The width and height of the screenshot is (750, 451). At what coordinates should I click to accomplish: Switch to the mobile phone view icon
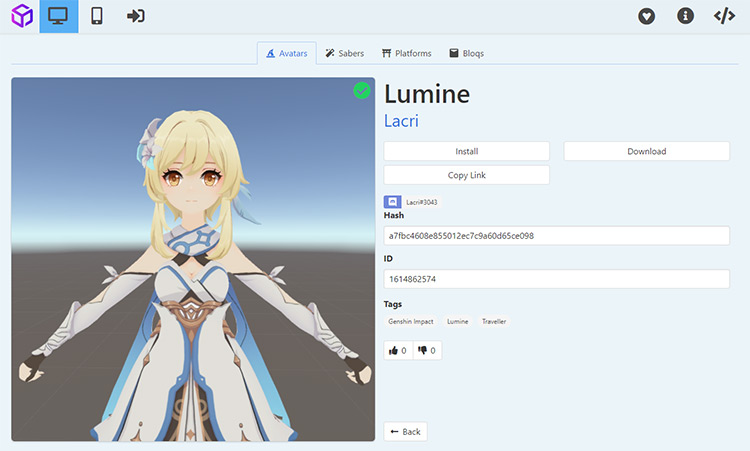tap(97, 16)
